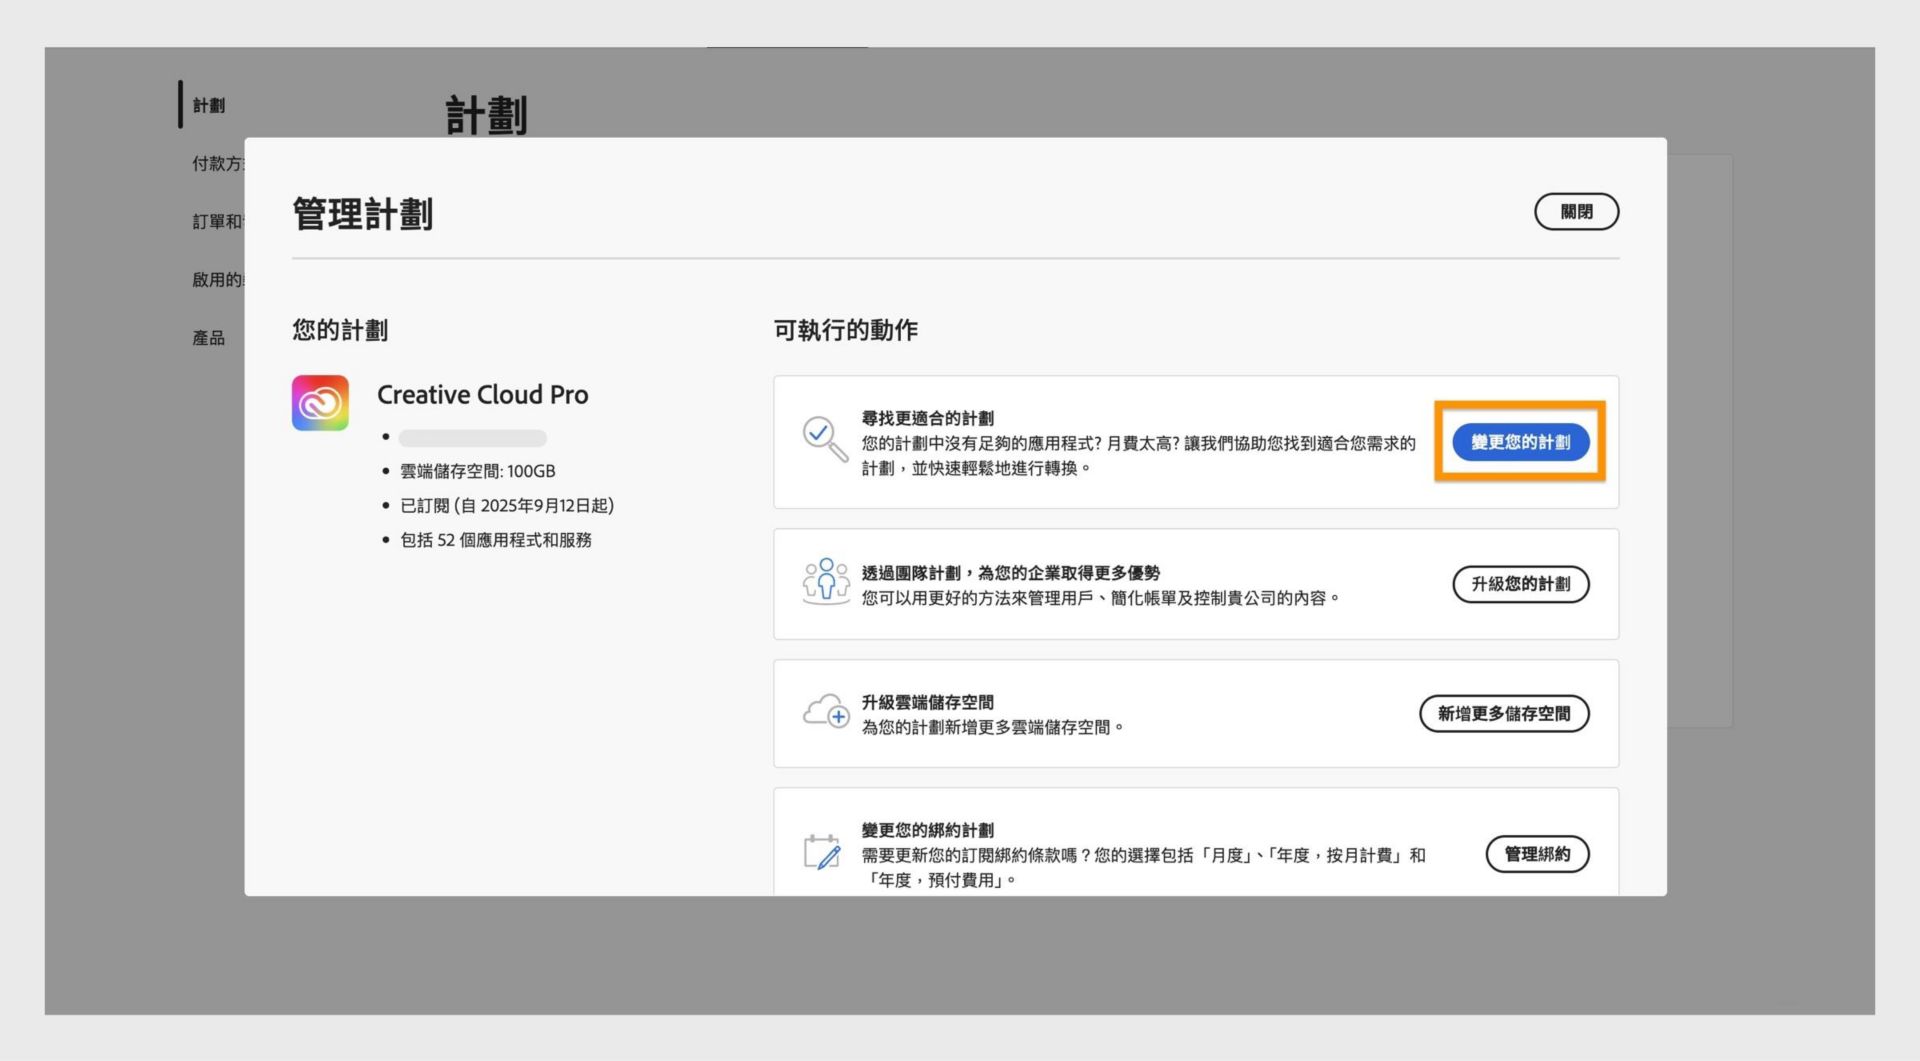Select 計劃 in the left sidebar
The image size is (1920, 1061).
tap(210, 105)
